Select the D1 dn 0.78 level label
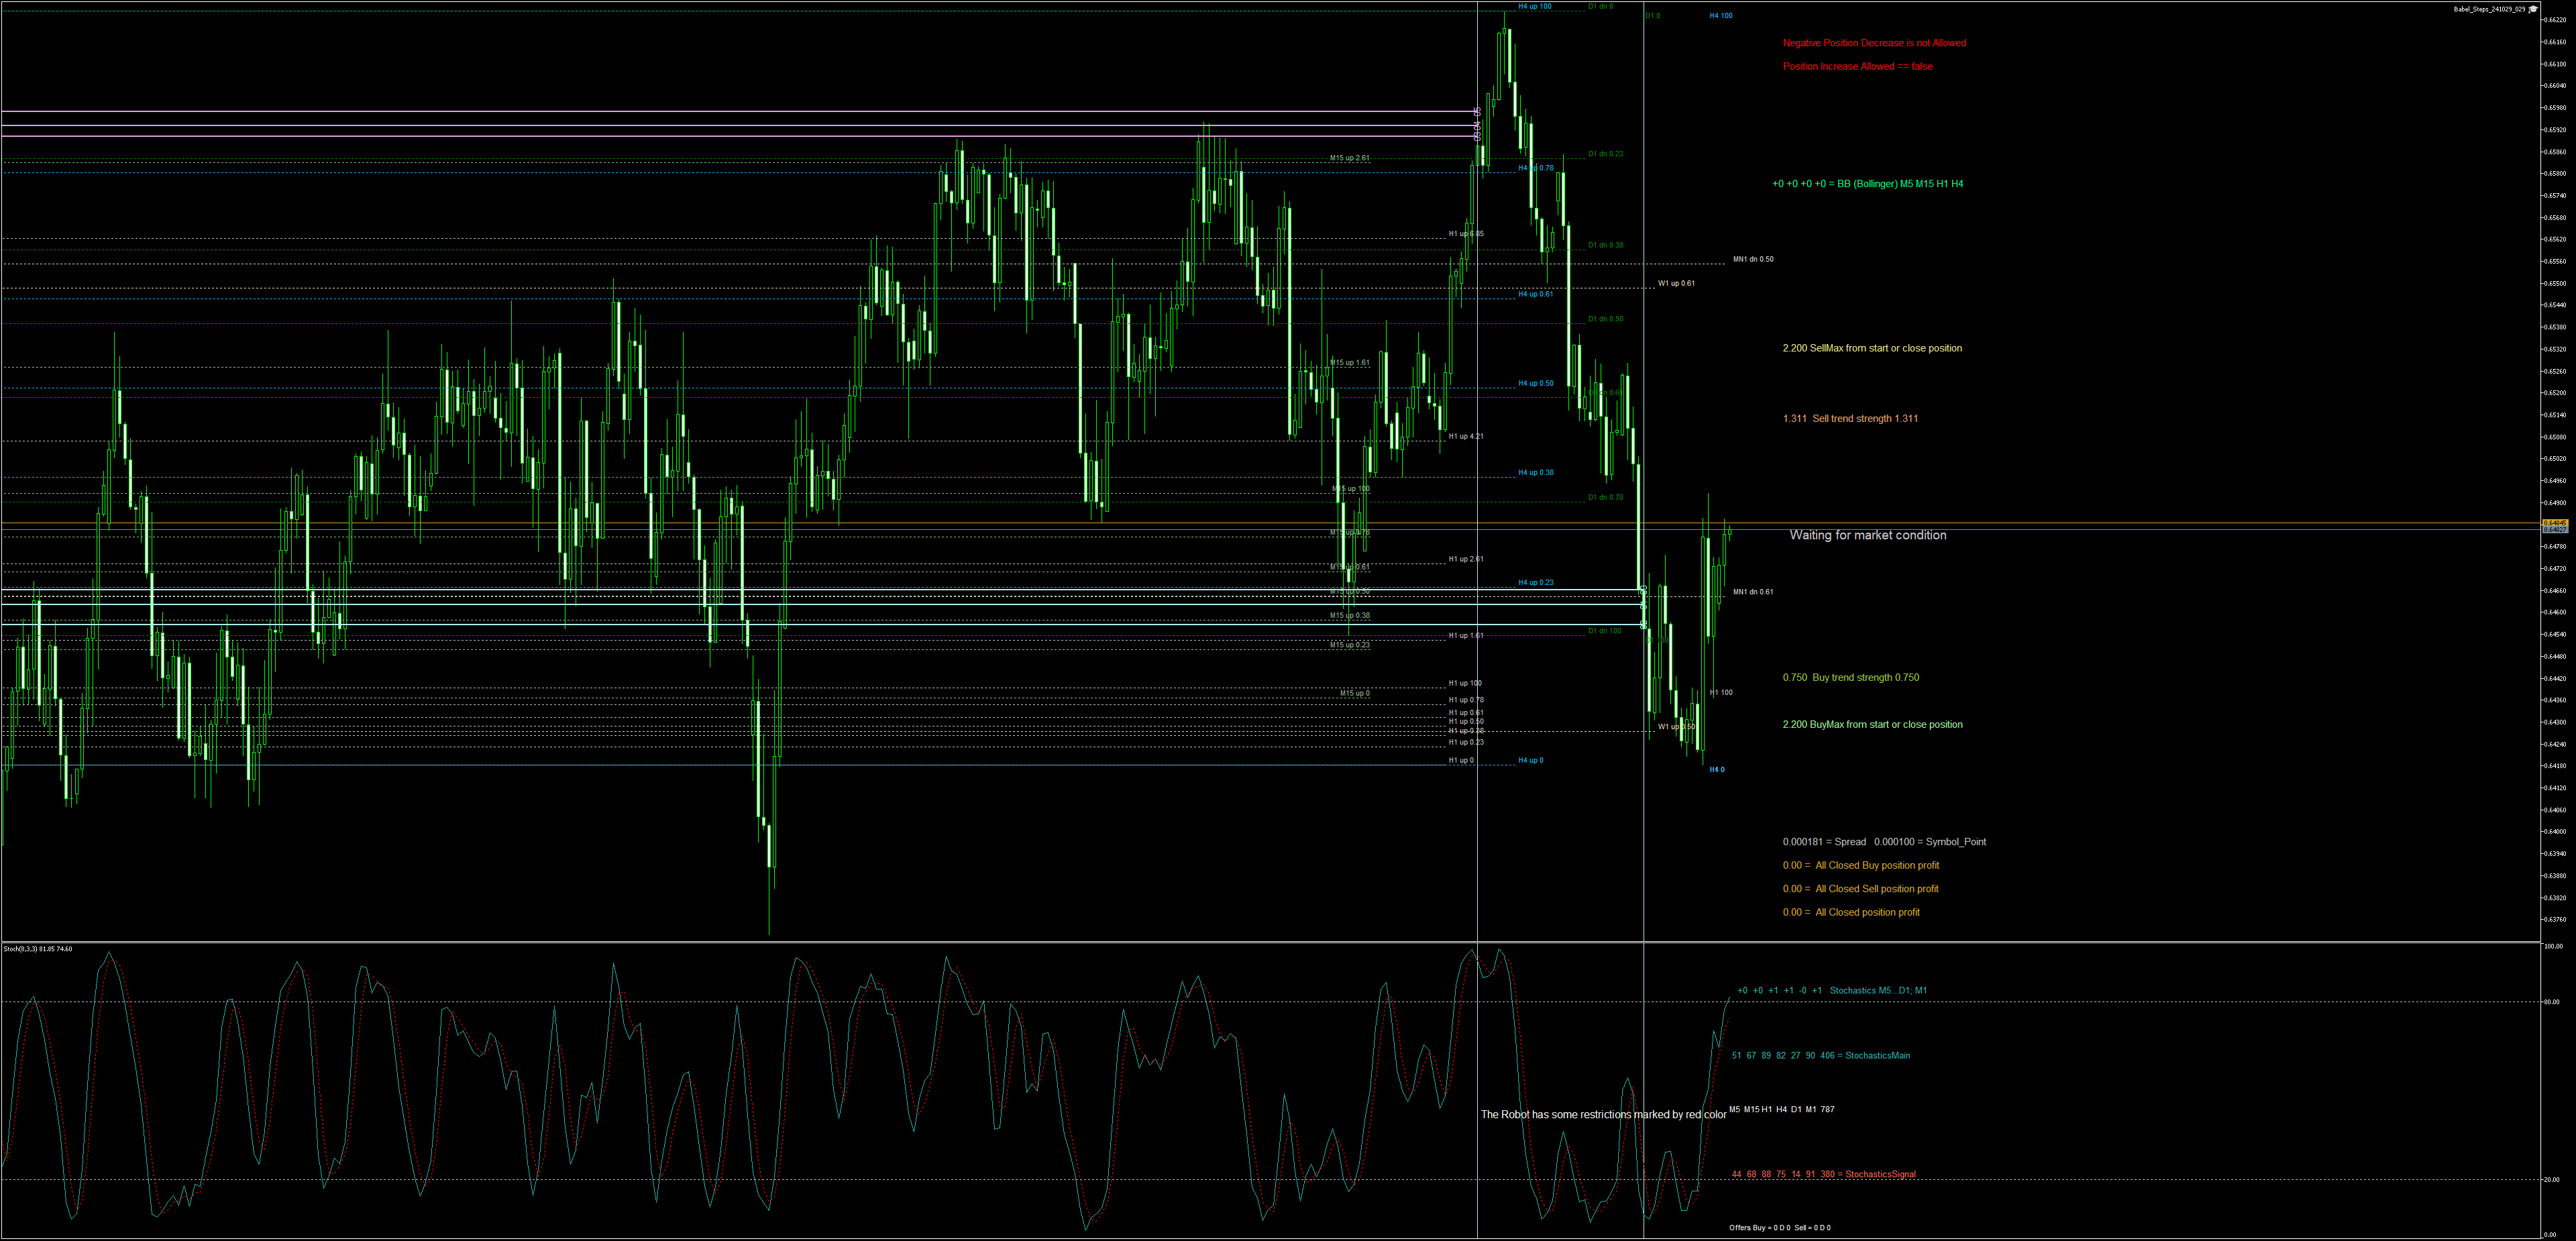This screenshot has width=2576, height=1241. click(1605, 497)
